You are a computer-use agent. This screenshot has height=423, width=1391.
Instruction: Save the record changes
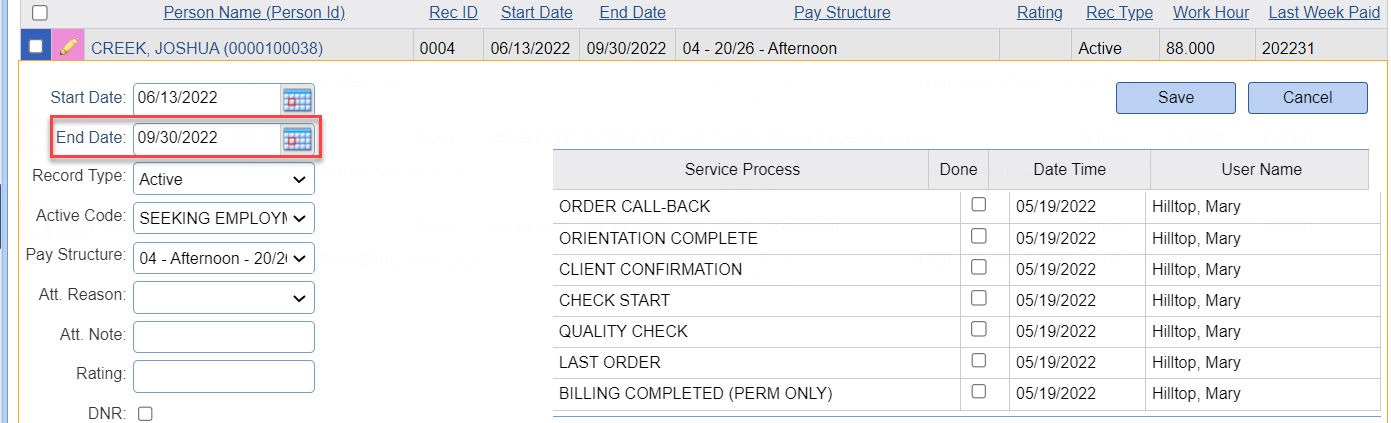(1176, 97)
